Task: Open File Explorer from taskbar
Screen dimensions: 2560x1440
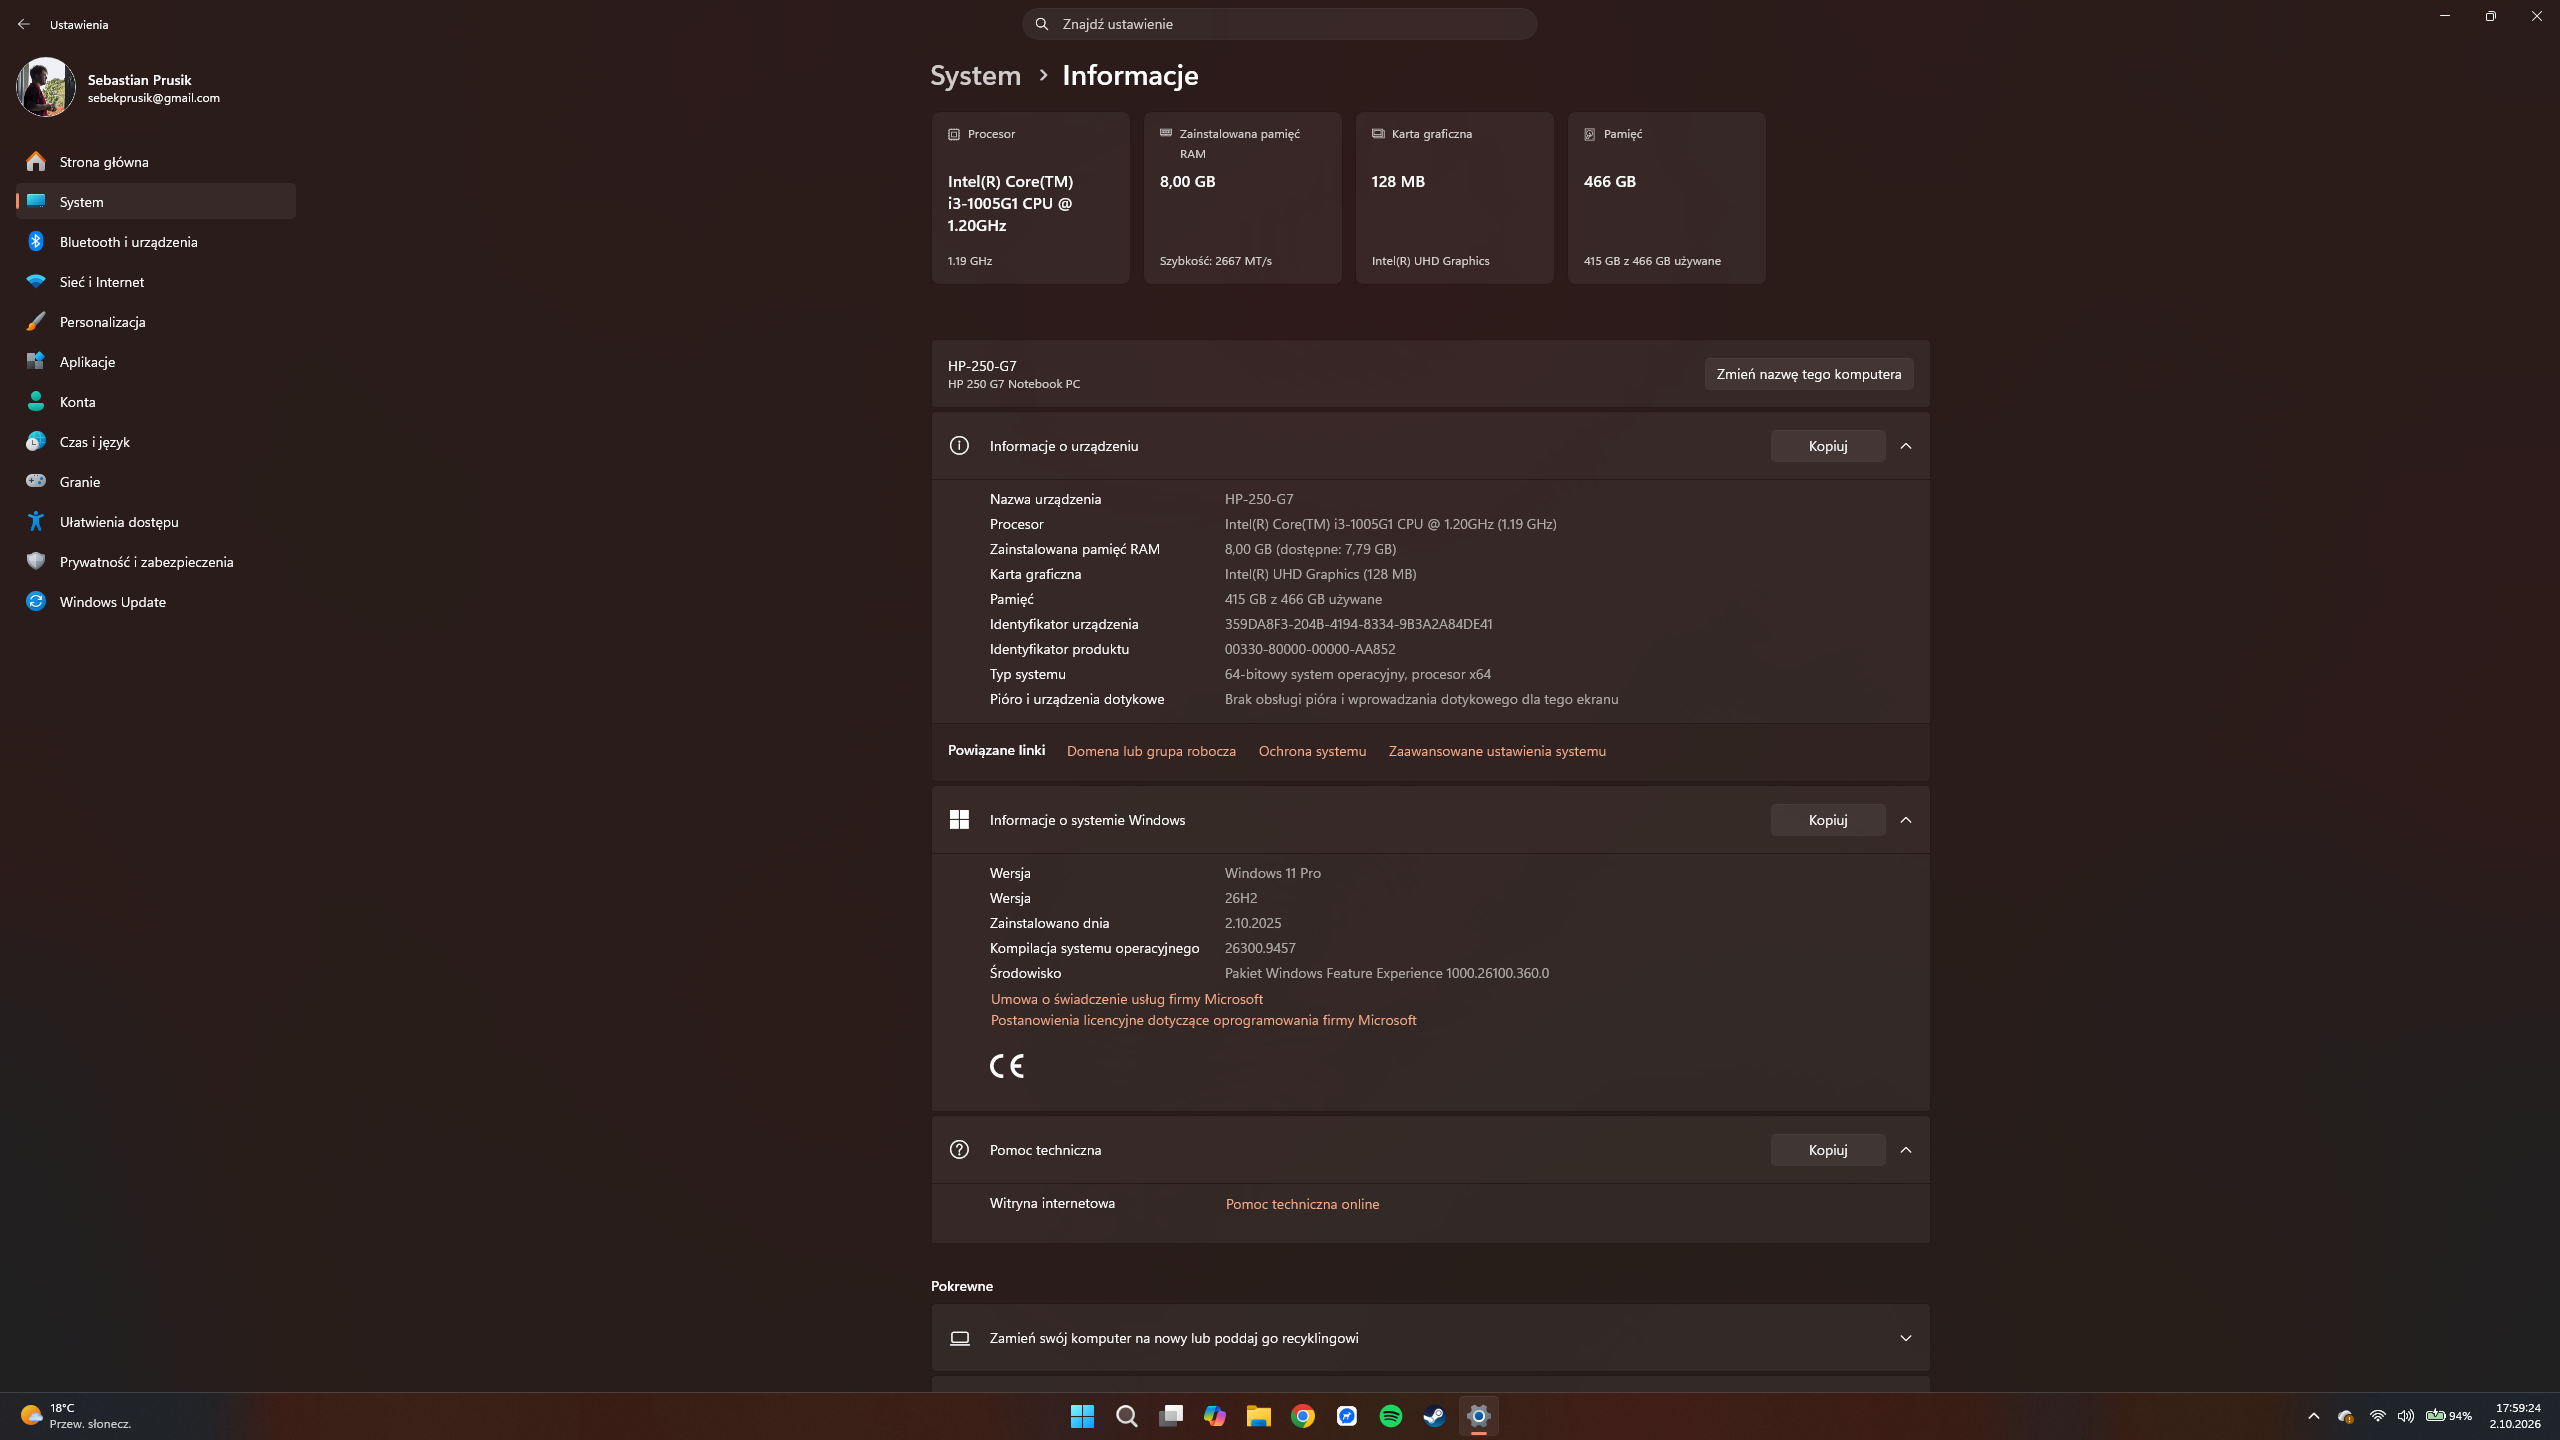Action: pos(1258,1416)
